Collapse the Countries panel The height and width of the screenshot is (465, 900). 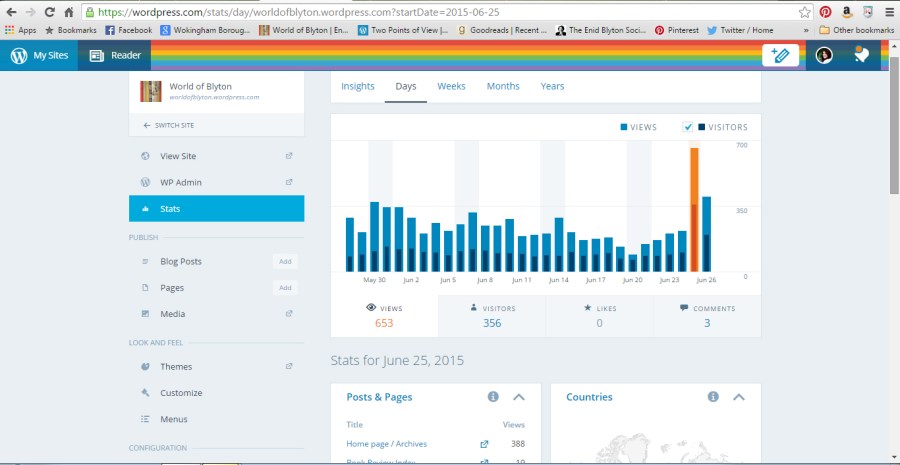pyautogui.click(x=739, y=397)
